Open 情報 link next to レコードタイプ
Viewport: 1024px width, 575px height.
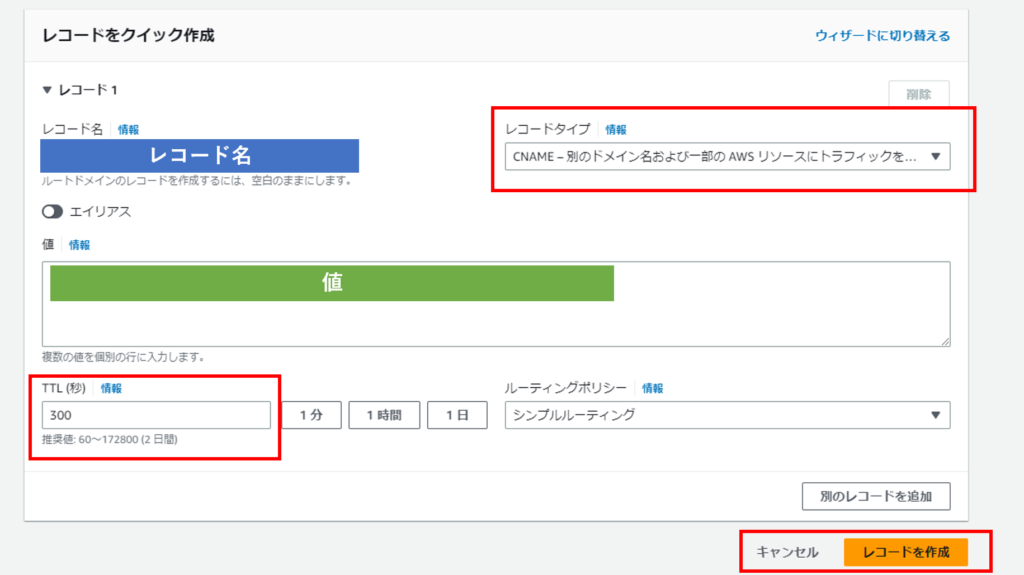point(616,129)
